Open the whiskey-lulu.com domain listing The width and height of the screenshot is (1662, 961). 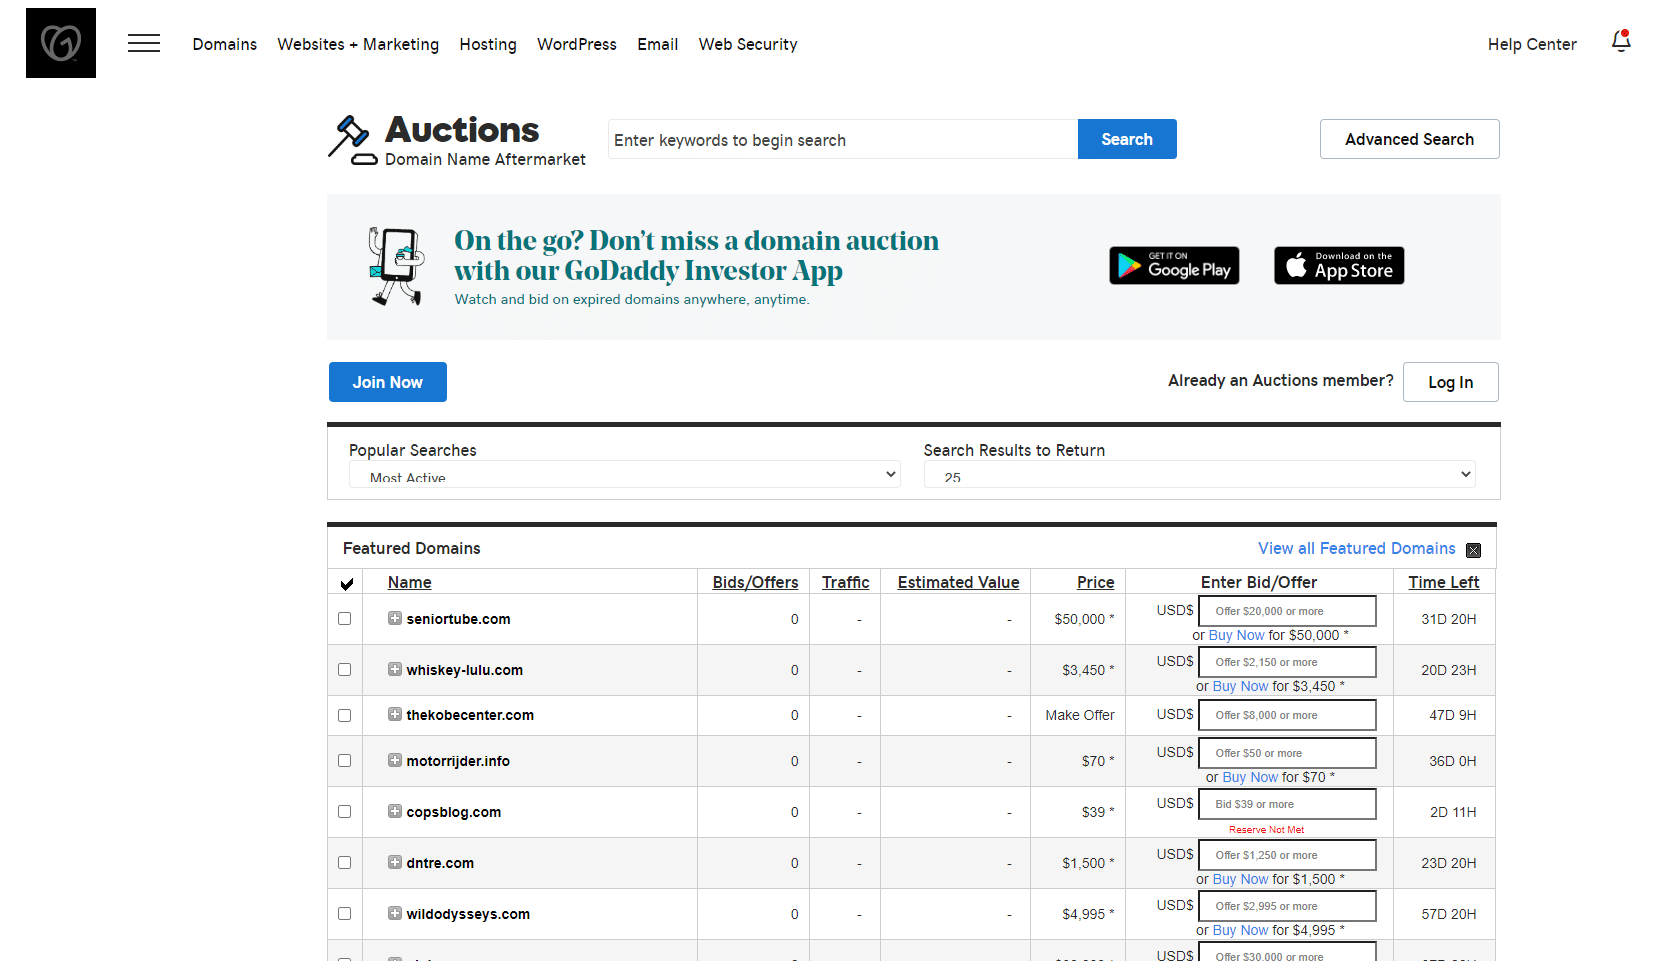(464, 670)
